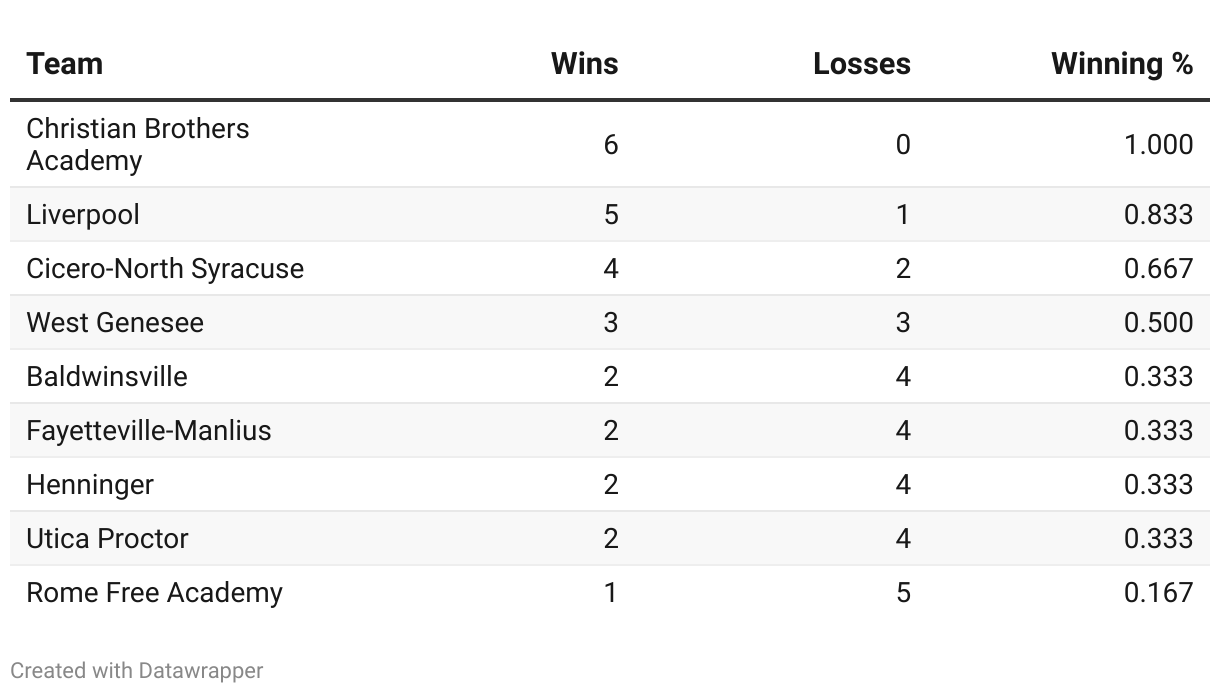Viewport: 1220px width, 694px height.
Task: Select the Christian Brothers Academy team name
Action: pyautogui.click(x=138, y=145)
